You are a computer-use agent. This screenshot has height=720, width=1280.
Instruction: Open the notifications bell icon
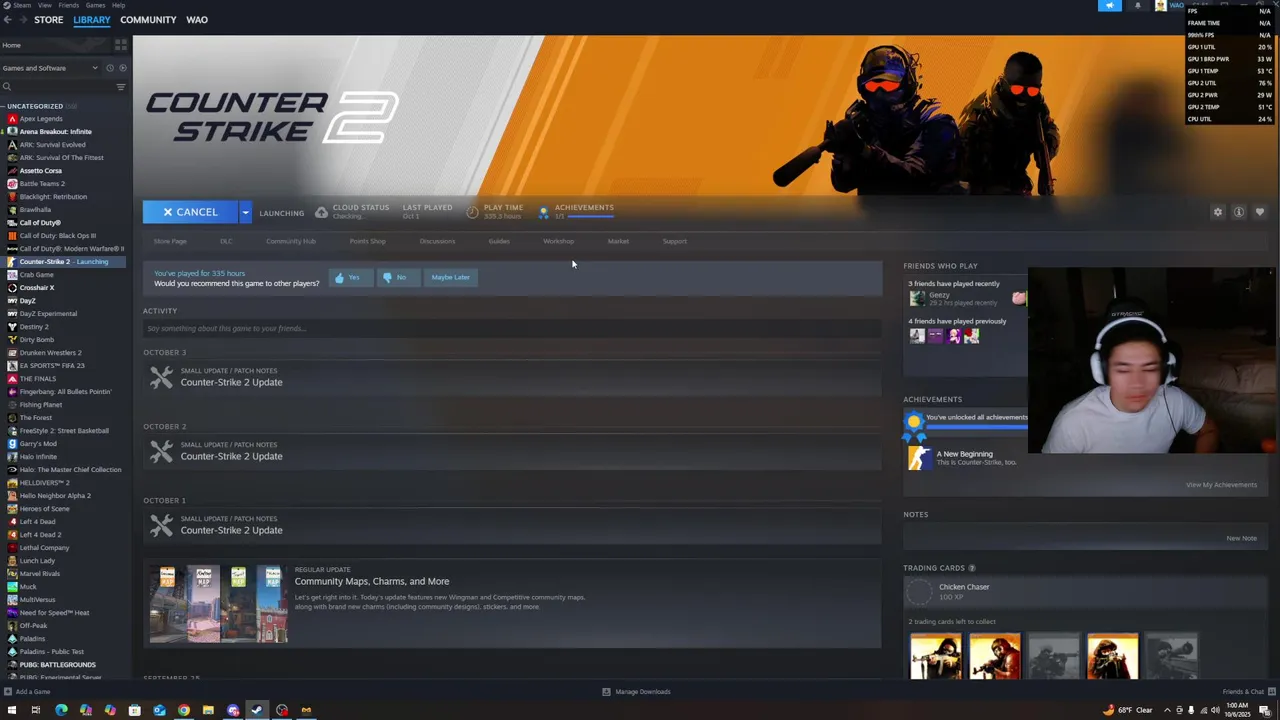coord(1138,5)
